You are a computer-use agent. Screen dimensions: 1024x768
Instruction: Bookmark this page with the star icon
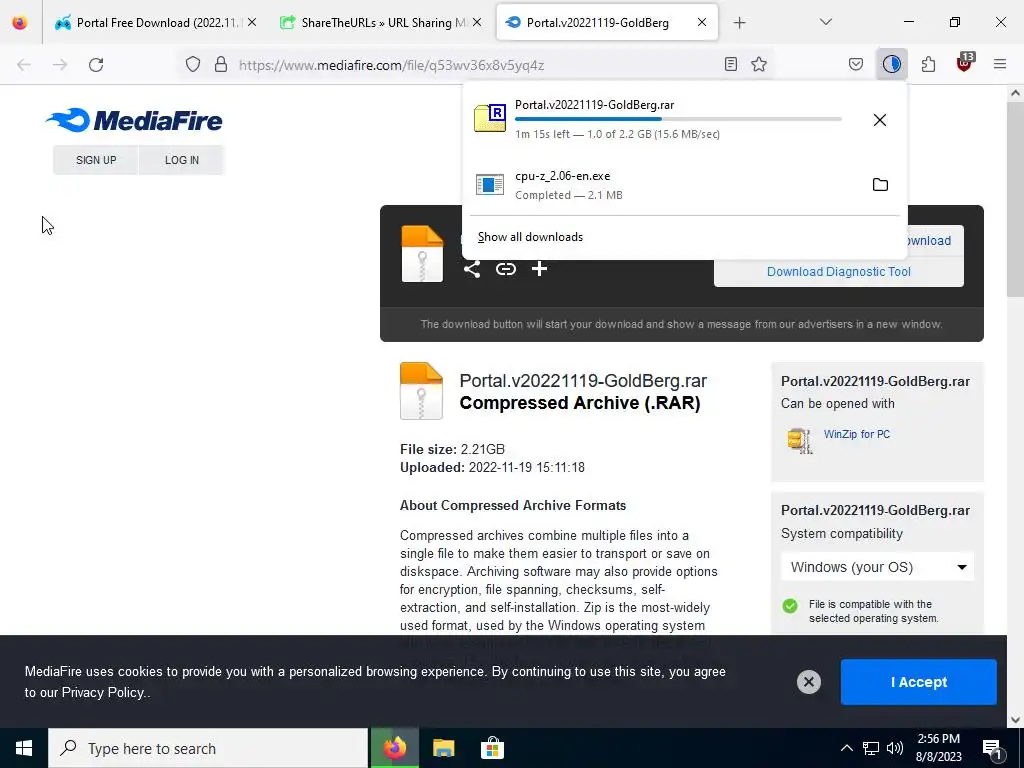pos(758,64)
